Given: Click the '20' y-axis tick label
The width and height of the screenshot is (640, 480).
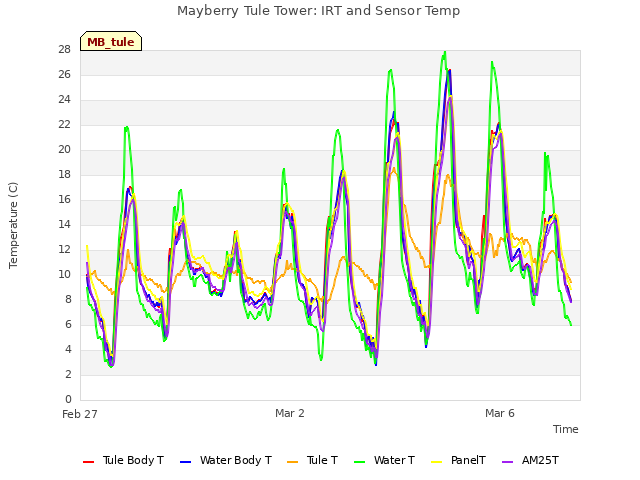Looking at the screenshot, I should pos(64,150).
